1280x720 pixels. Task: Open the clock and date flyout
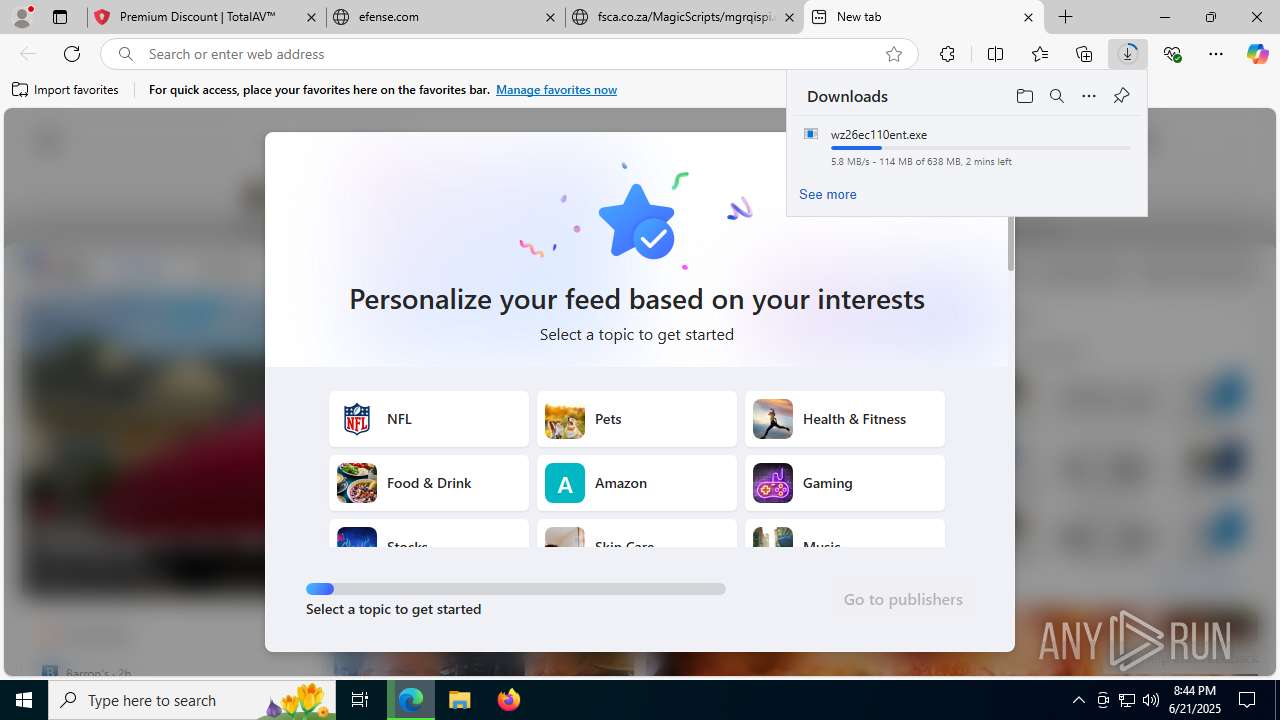[1197, 700]
